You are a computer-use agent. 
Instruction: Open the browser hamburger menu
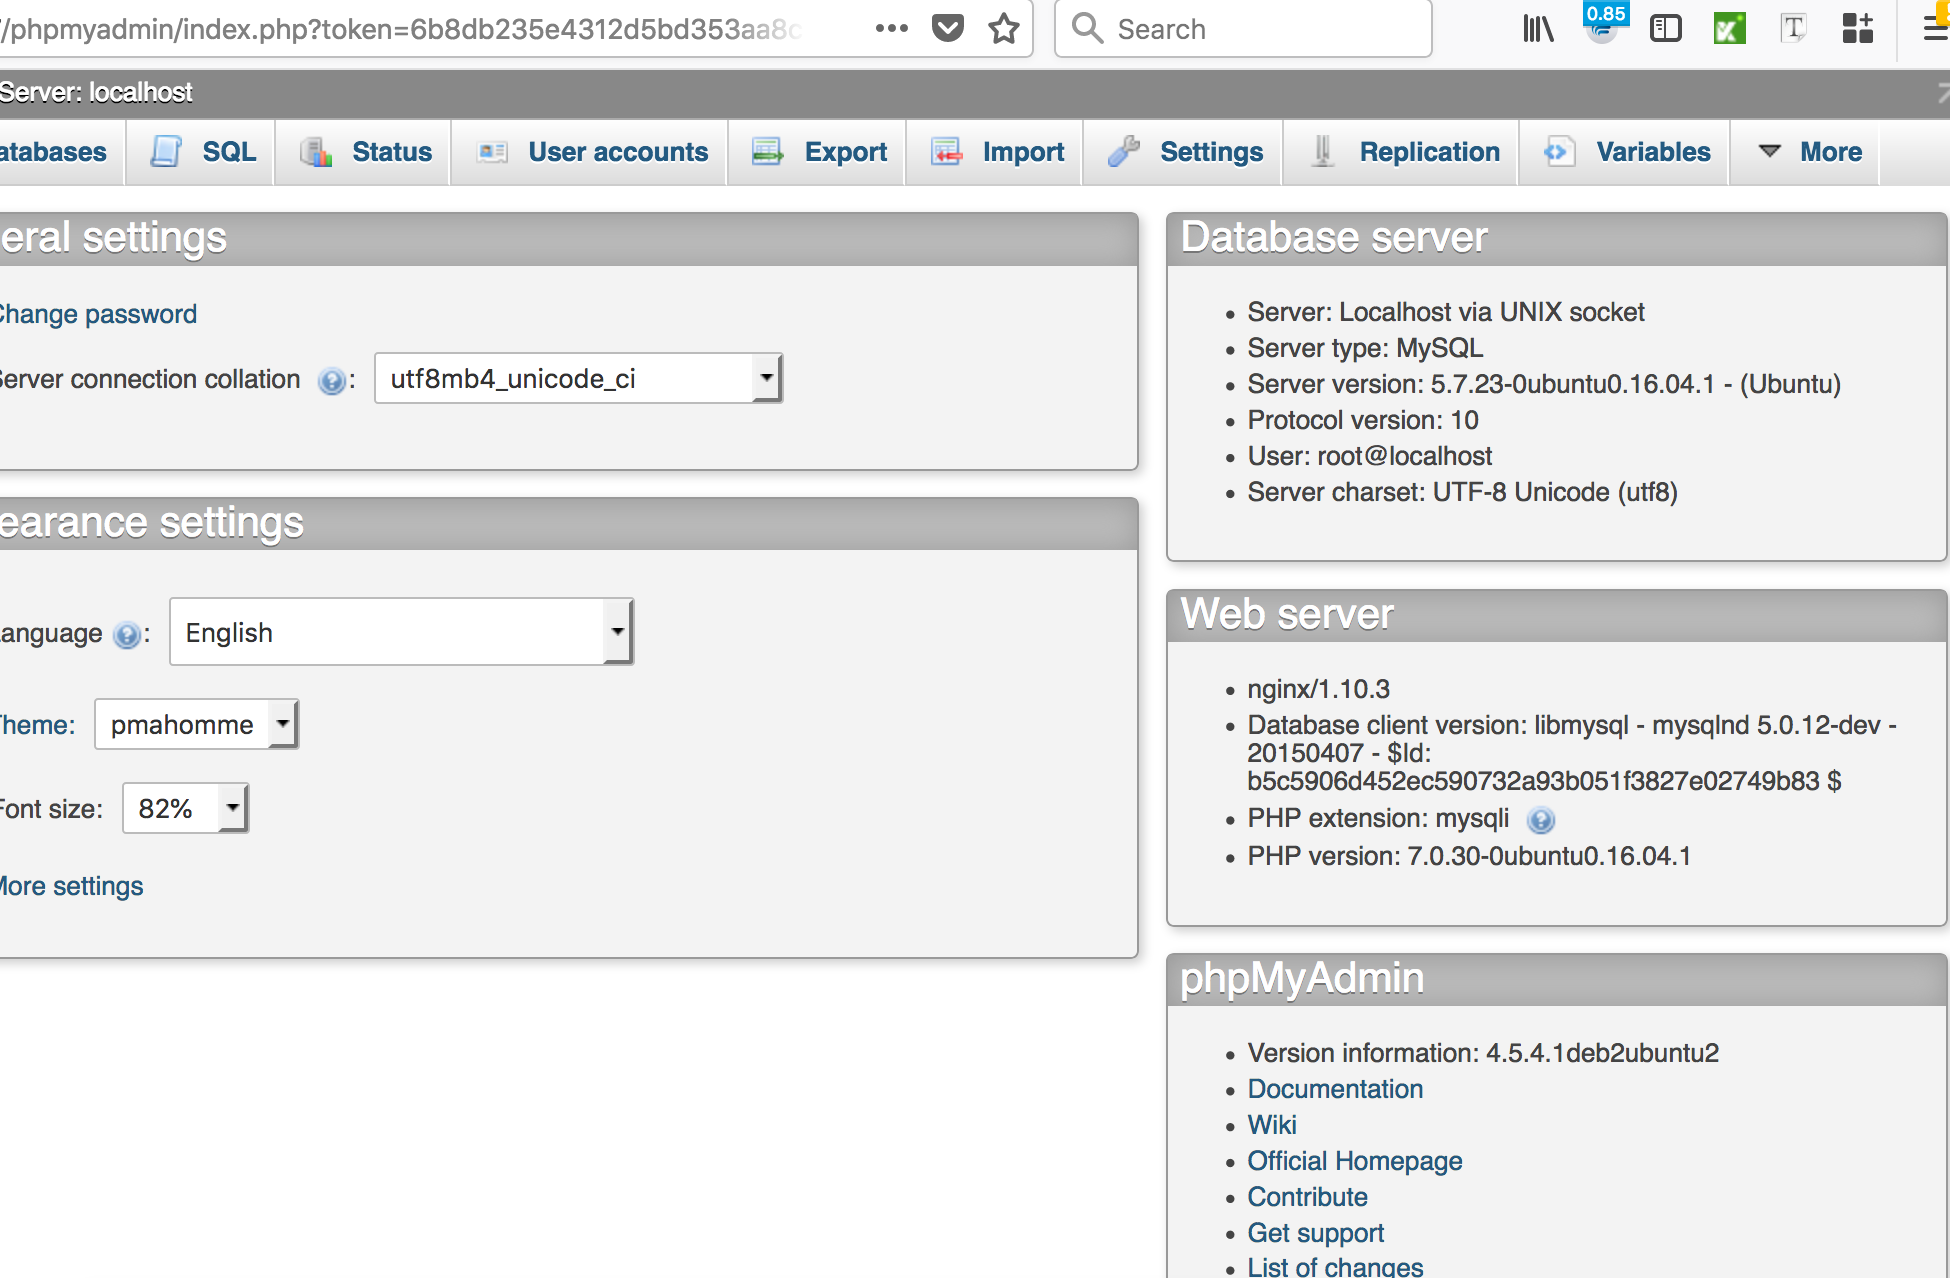point(1936,28)
